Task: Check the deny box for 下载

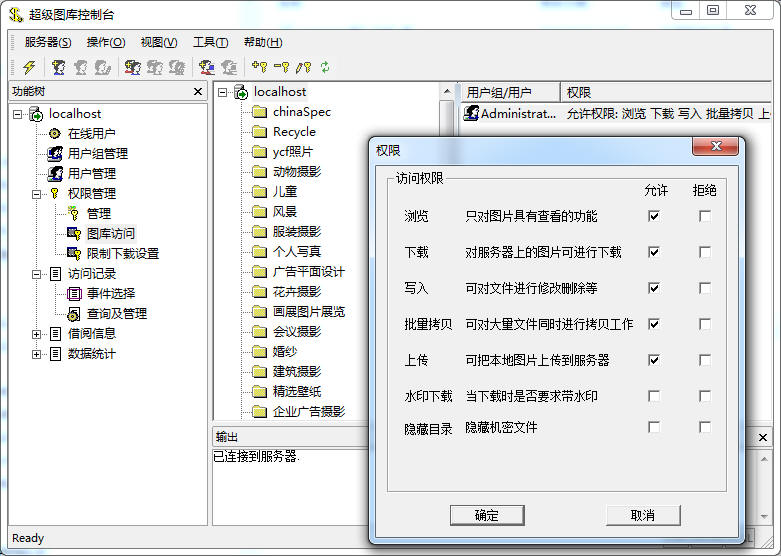Action: (705, 252)
